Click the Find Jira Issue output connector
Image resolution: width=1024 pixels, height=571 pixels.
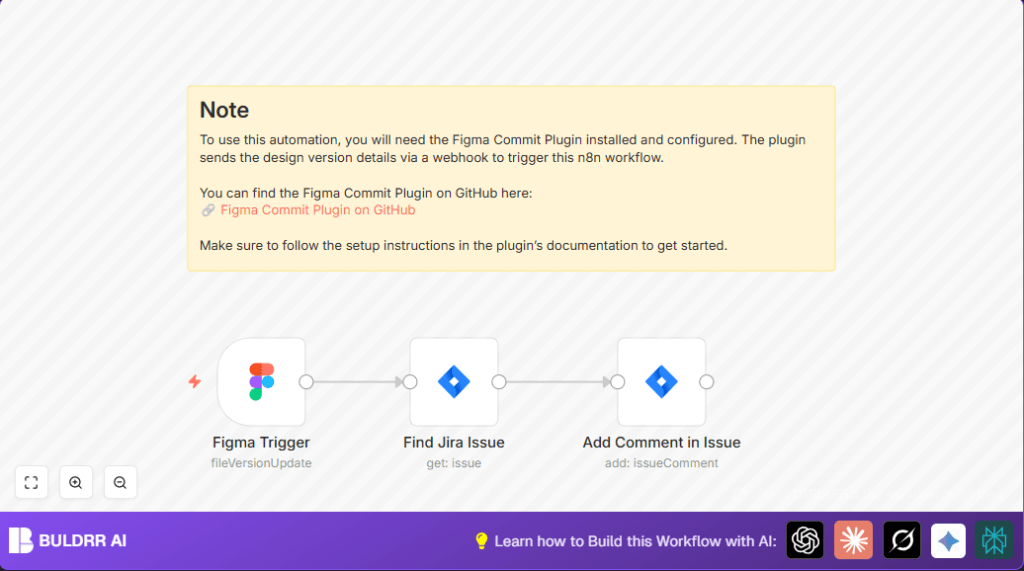pos(499,382)
